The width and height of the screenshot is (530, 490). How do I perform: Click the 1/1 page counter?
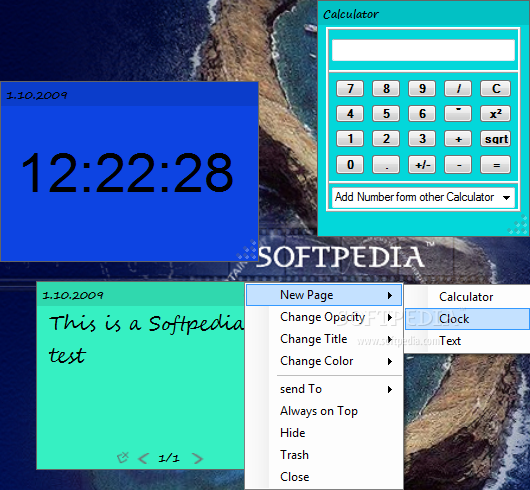(x=169, y=458)
